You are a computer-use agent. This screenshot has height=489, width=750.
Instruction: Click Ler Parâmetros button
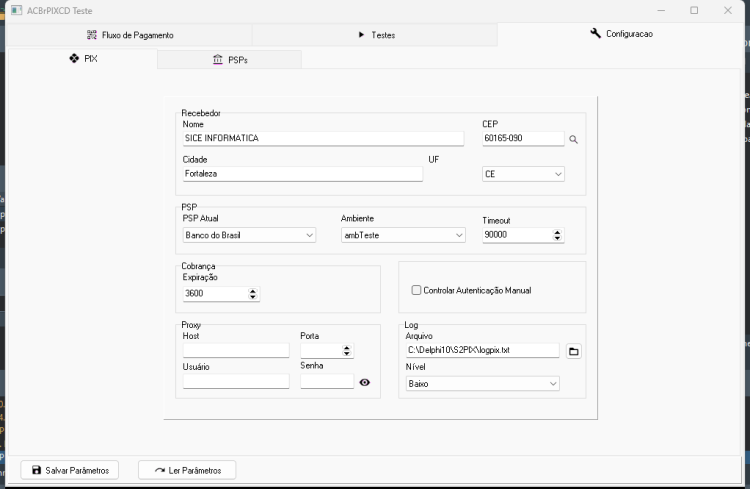(x=187, y=470)
